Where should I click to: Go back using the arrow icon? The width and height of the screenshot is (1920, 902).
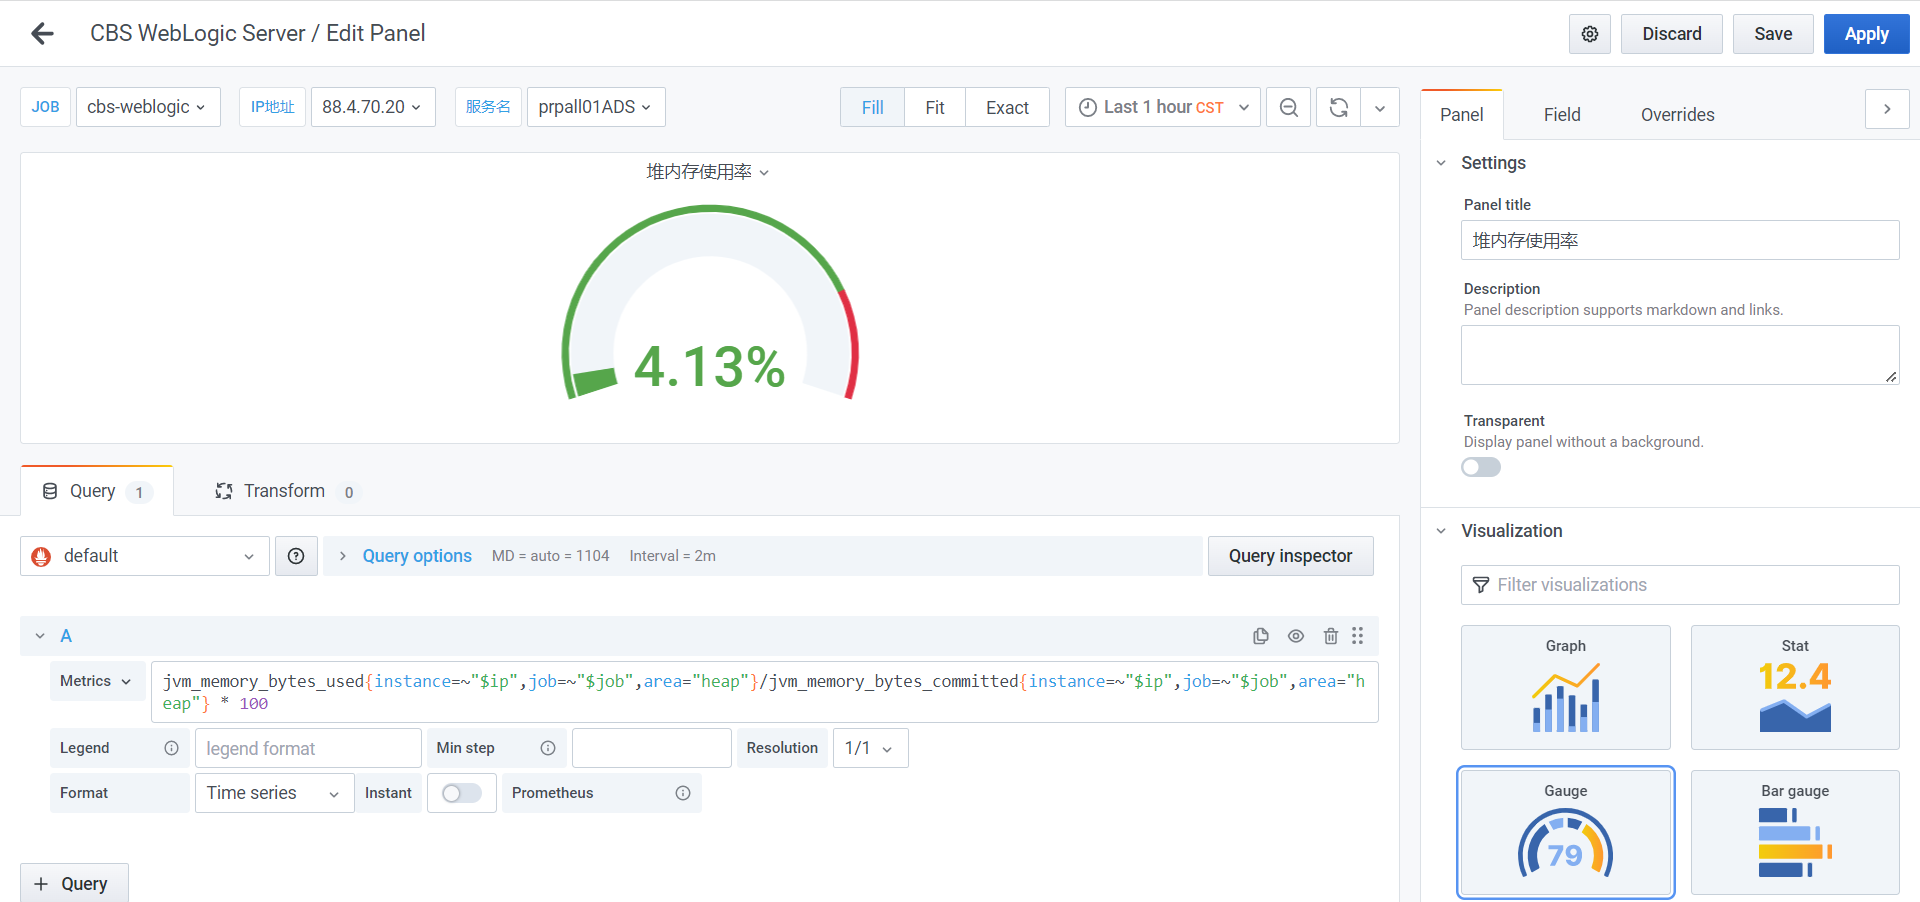point(42,34)
